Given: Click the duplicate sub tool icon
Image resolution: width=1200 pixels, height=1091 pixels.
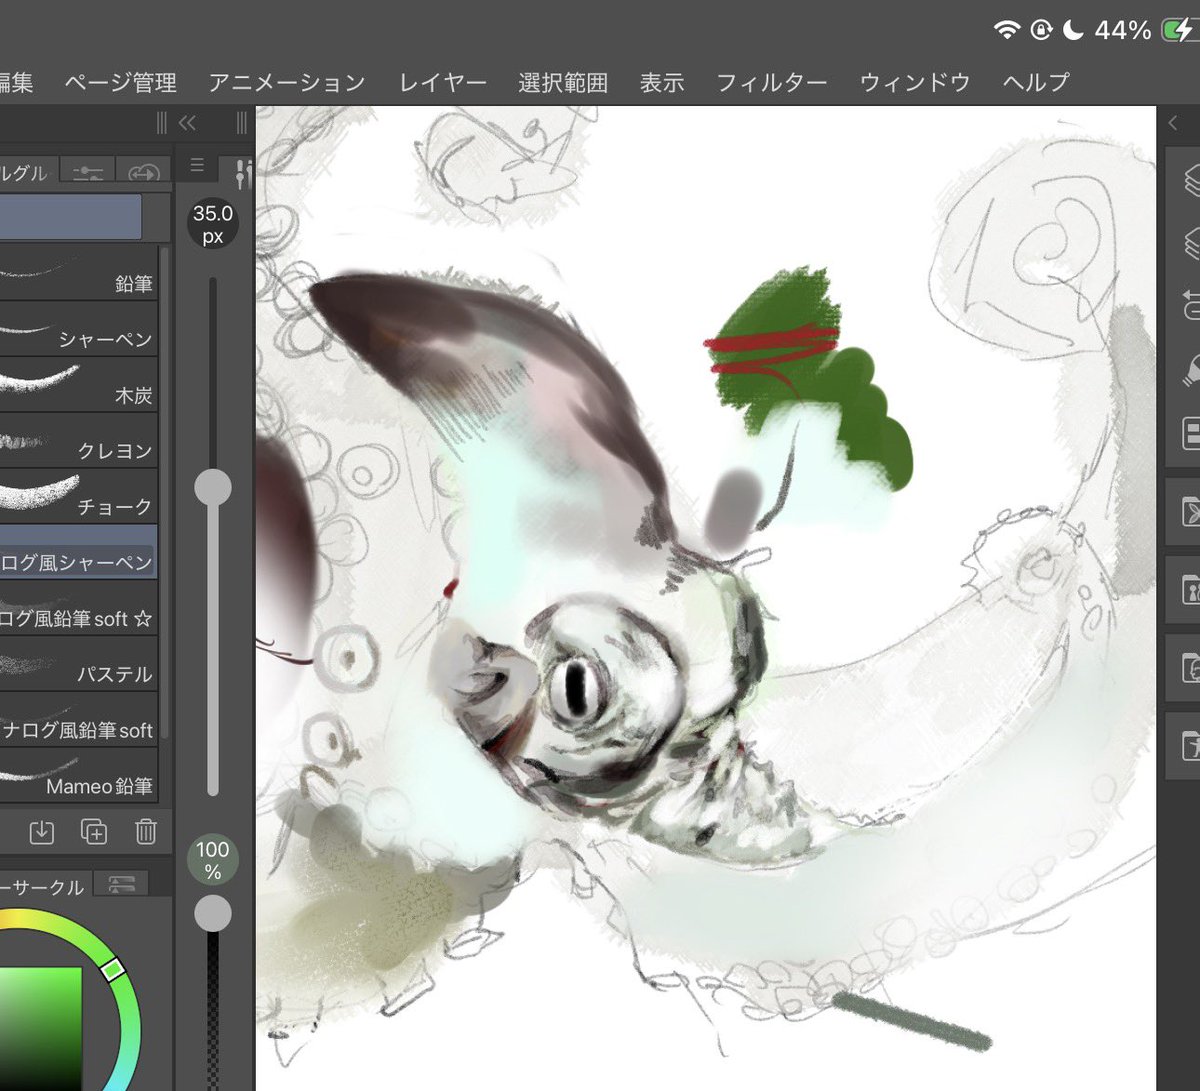Looking at the screenshot, I should [x=94, y=832].
